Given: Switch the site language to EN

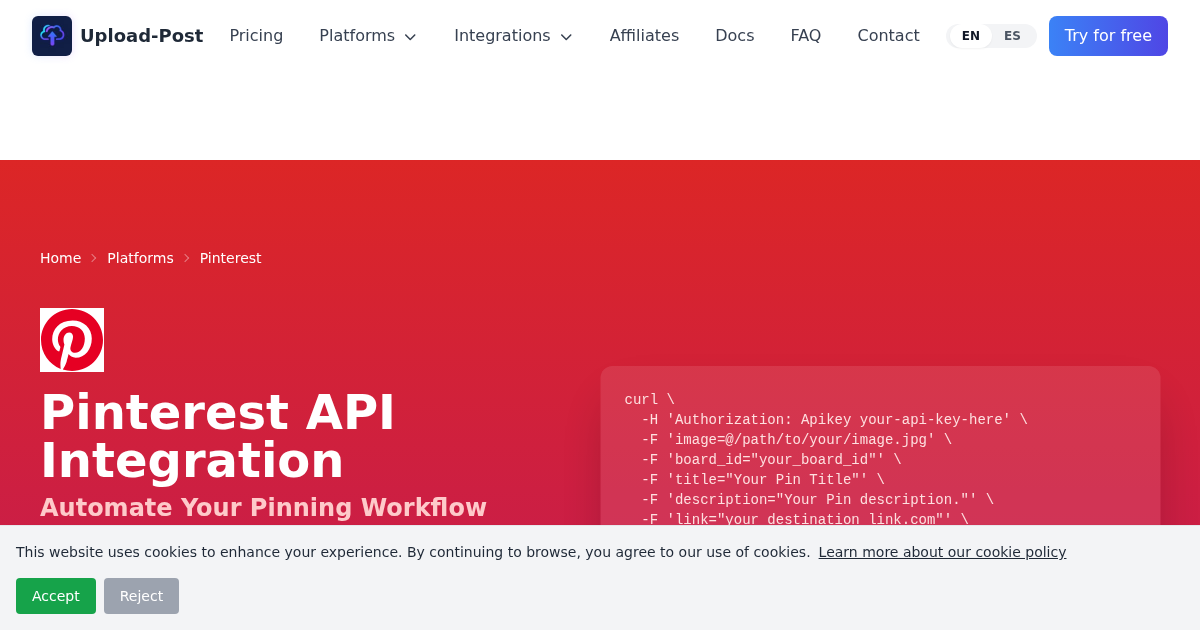Looking at the screenshot, I should click(x=970, y=35).
